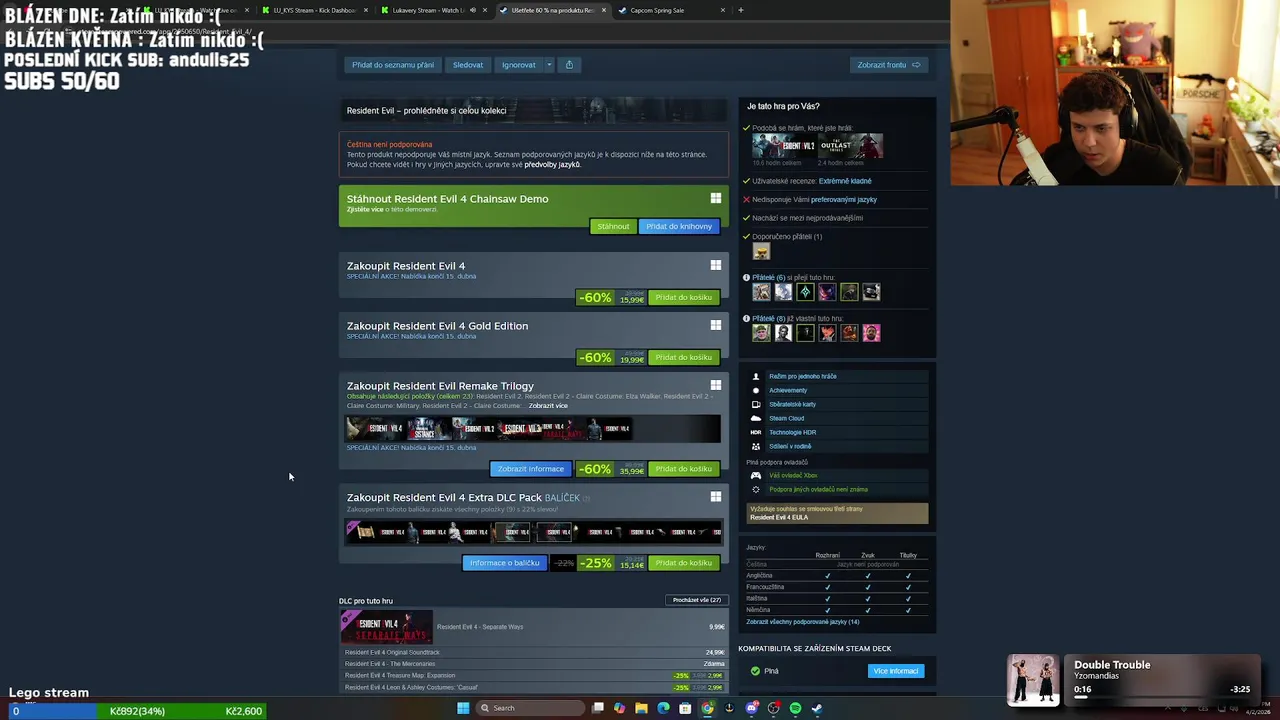Click Achievementy feature icon row

point(836,390)
